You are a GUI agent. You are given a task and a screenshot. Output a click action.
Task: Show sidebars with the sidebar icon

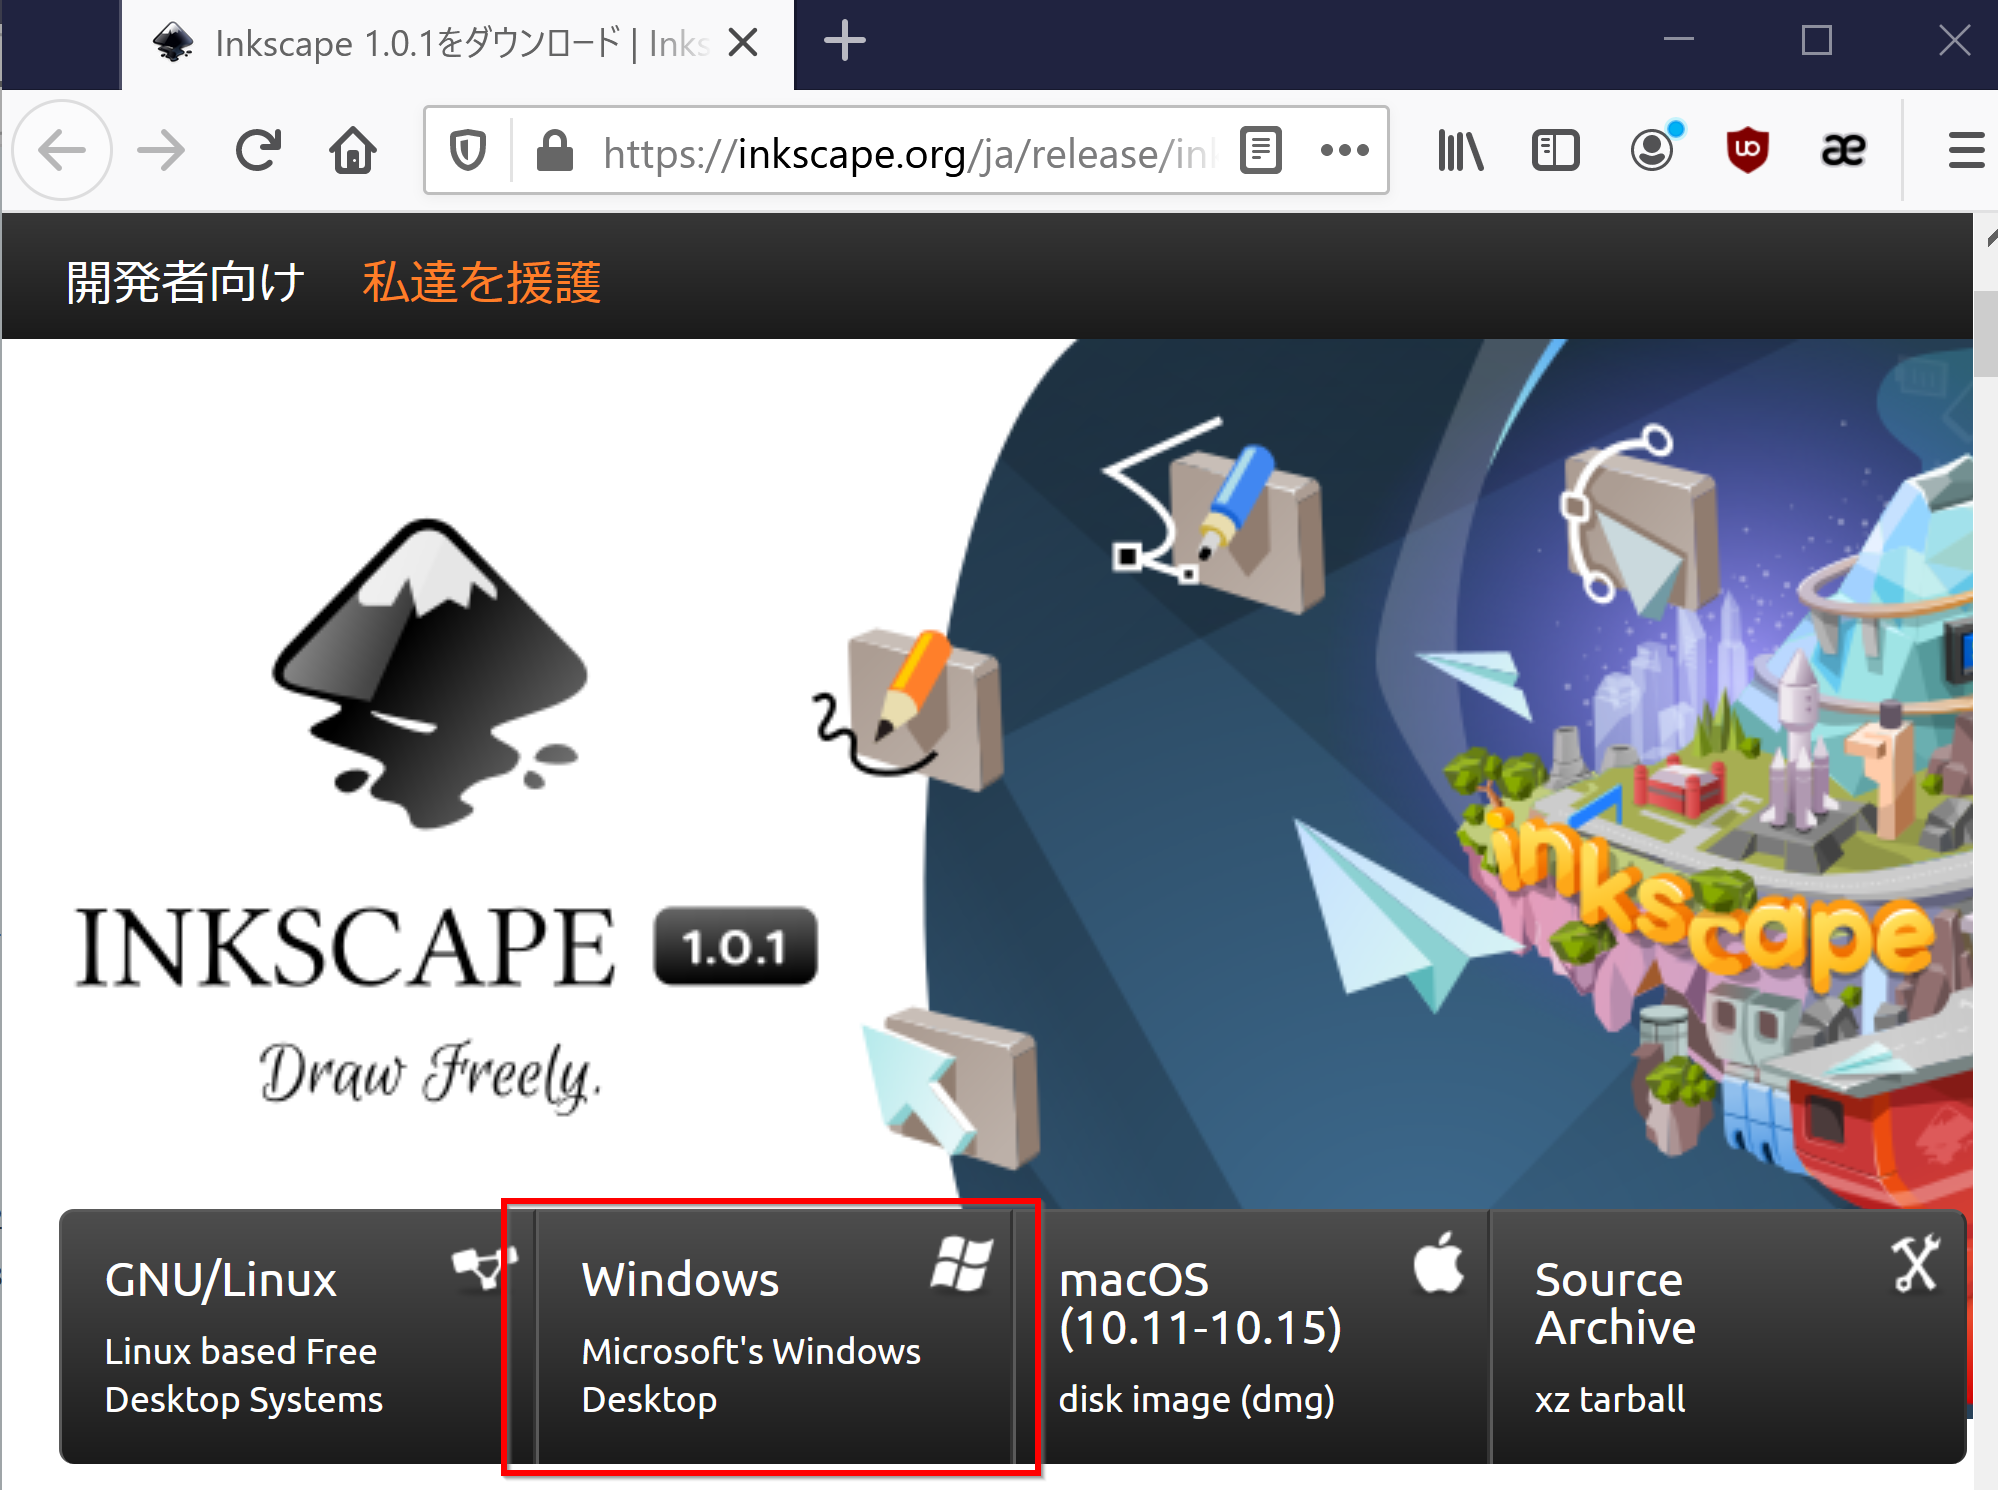1556,151
